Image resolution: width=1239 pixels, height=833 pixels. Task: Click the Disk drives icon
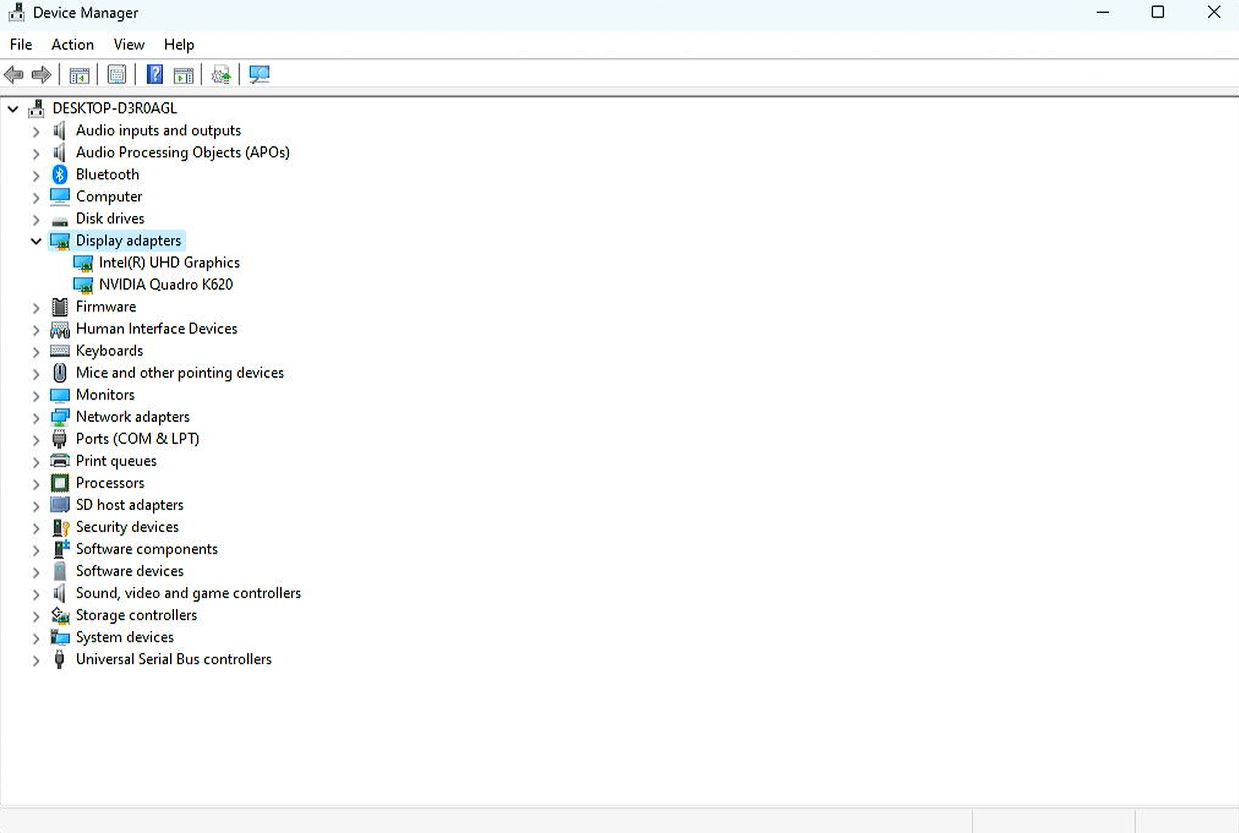point(60,219)
